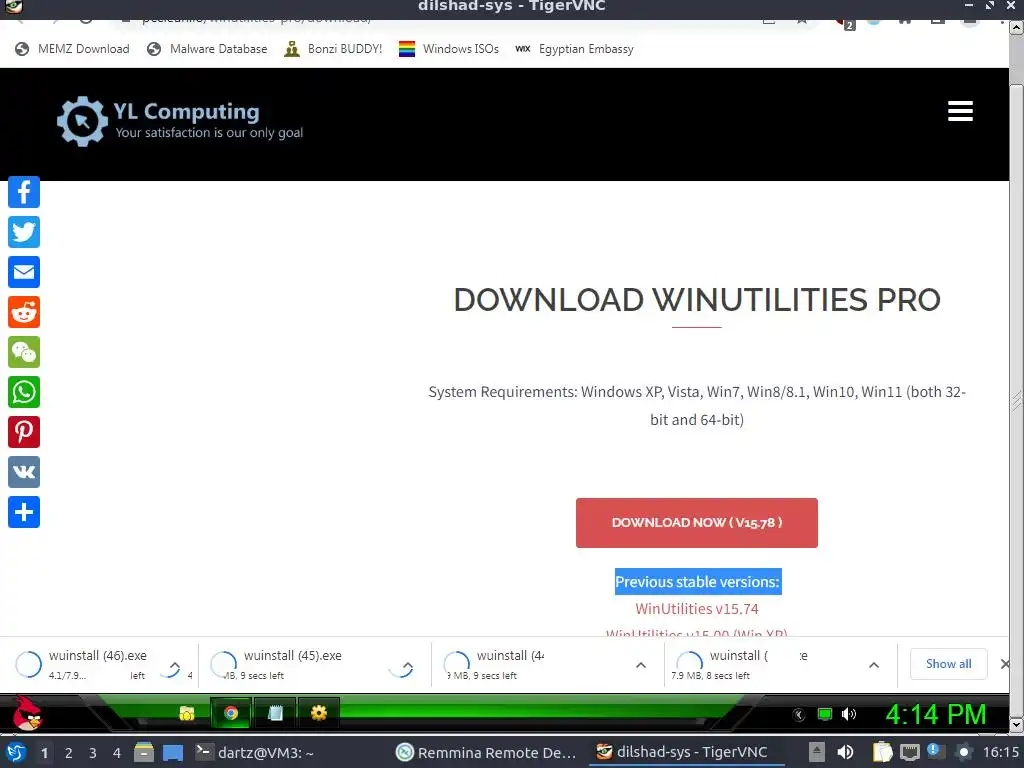This screenshot has width=1024, height=768.
Task: Switch to workspace 4
Action: 117,753
